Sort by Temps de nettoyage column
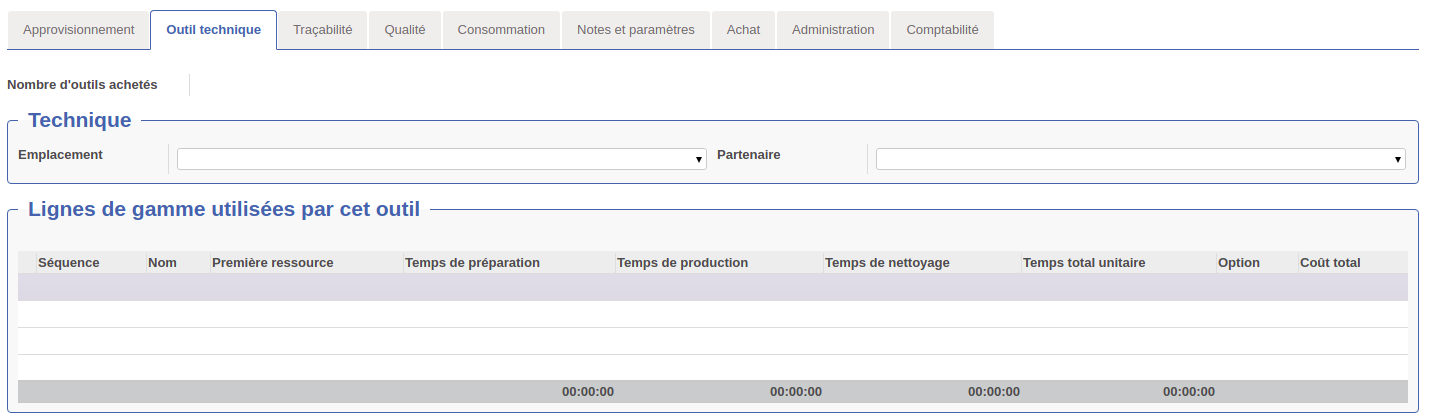Image resolution: width=1431 pixels, height=419 pixels. tap(886, 263)
